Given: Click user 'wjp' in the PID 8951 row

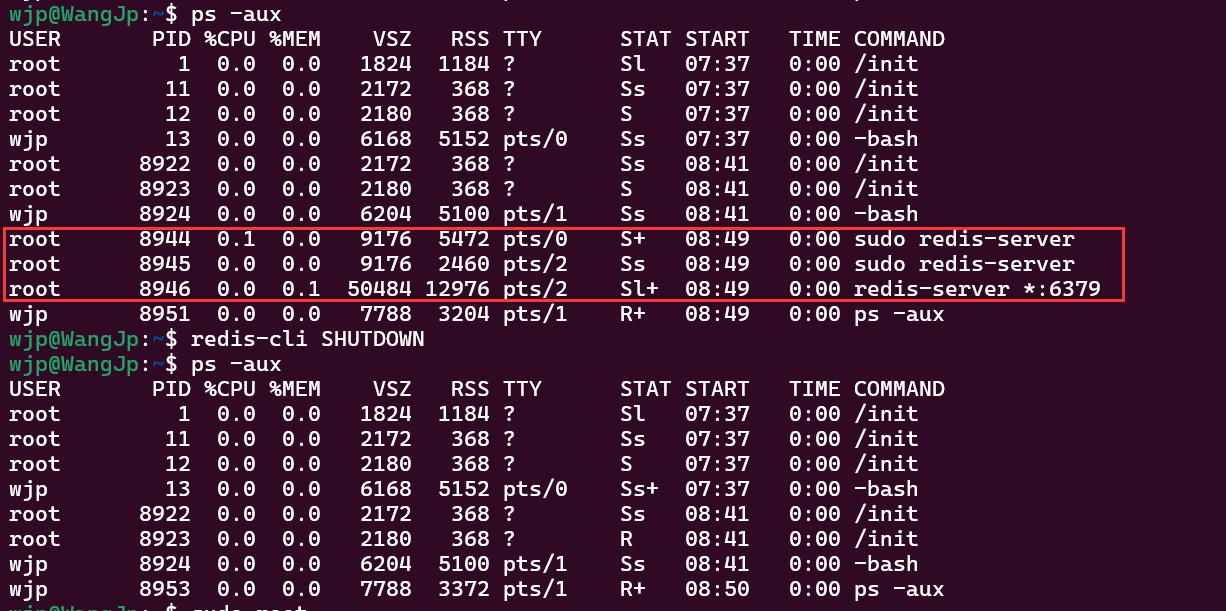Looking at the screenshot, I should [x=28, y=314].
